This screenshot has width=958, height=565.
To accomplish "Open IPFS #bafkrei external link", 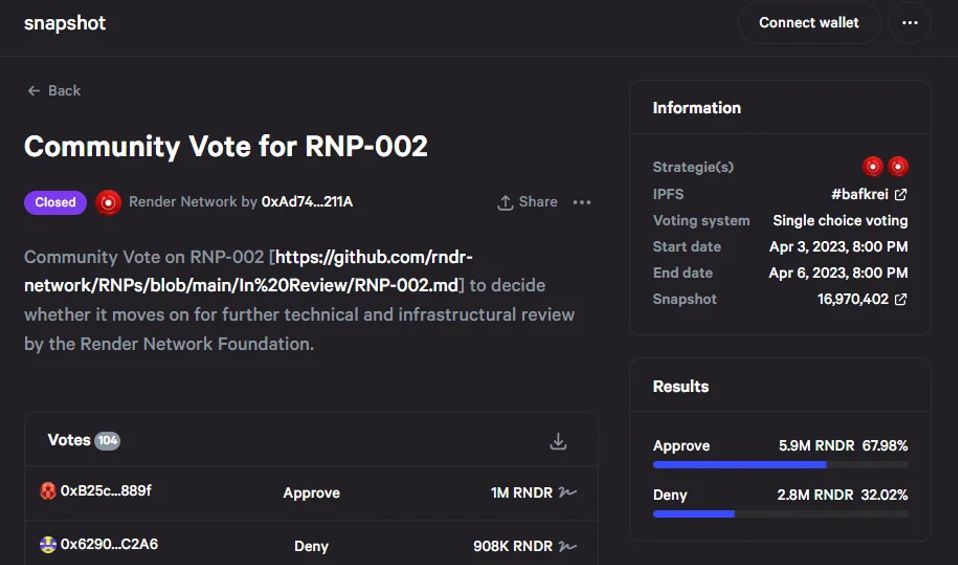I will tap(869, 194).
